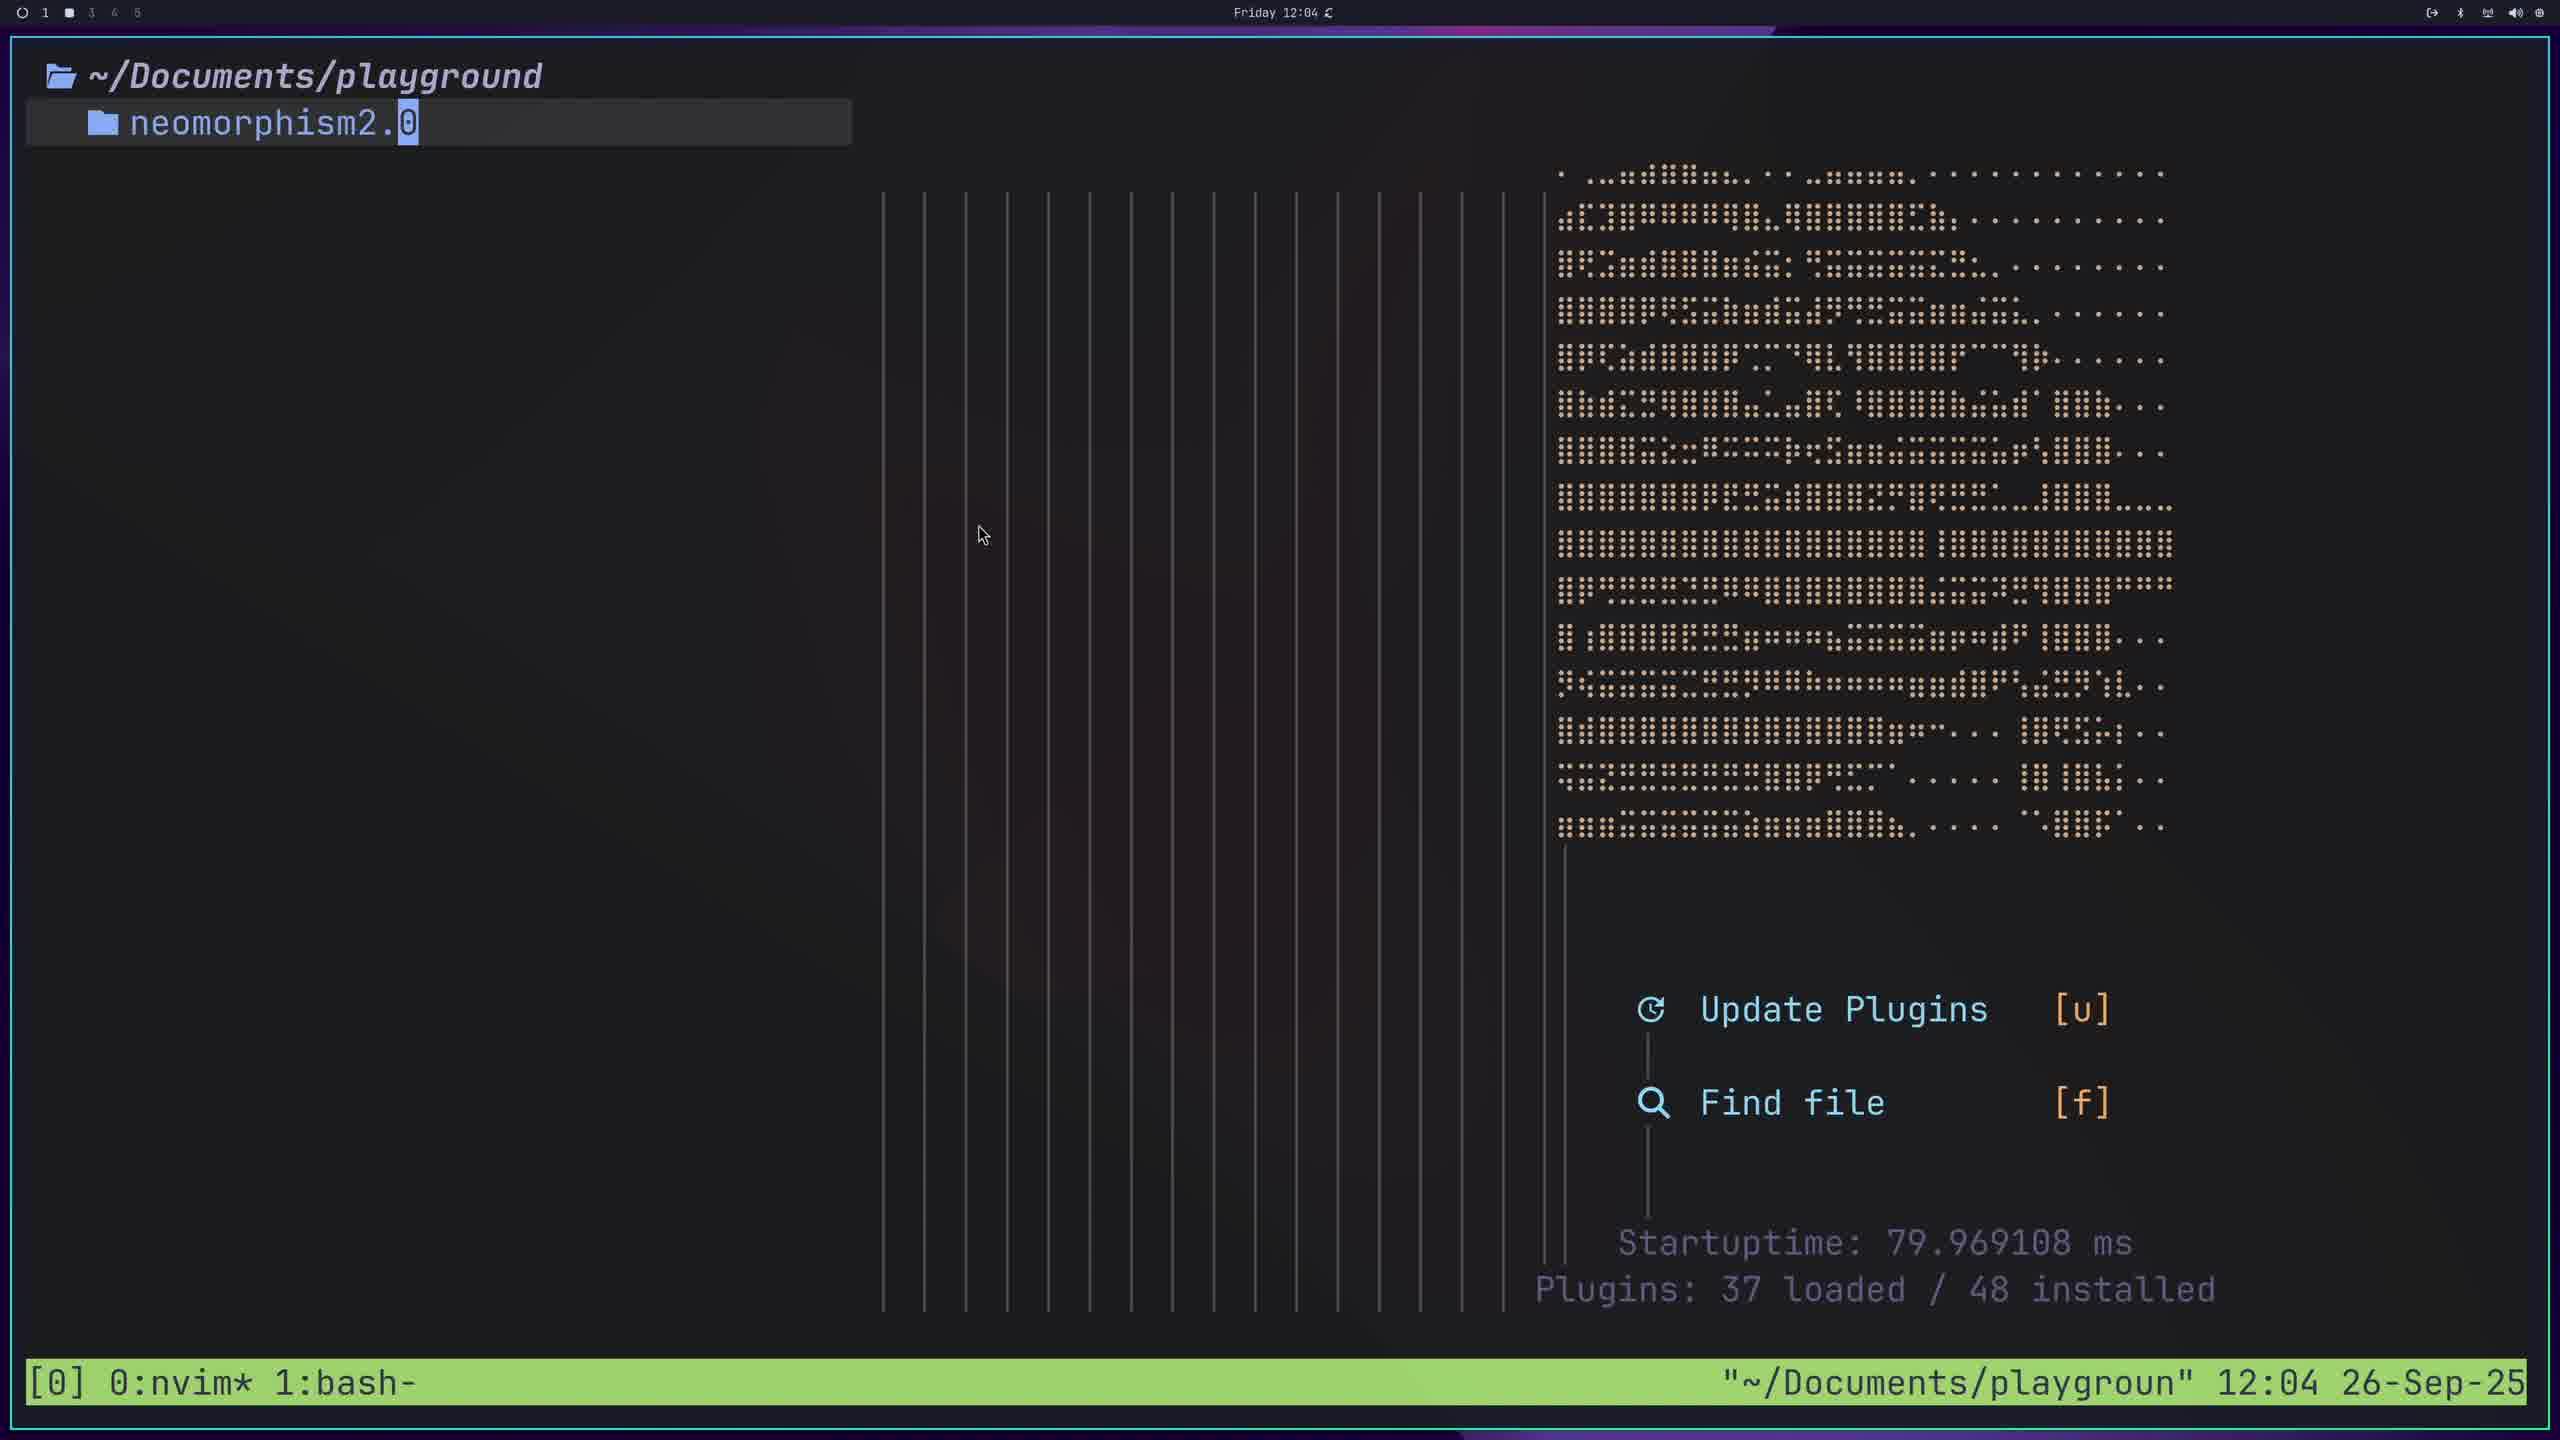2560x1440 pixels.
Task: Collapse the ~/Documents/playground root directory
Action: pyautogui.click(x=315, y=76)
